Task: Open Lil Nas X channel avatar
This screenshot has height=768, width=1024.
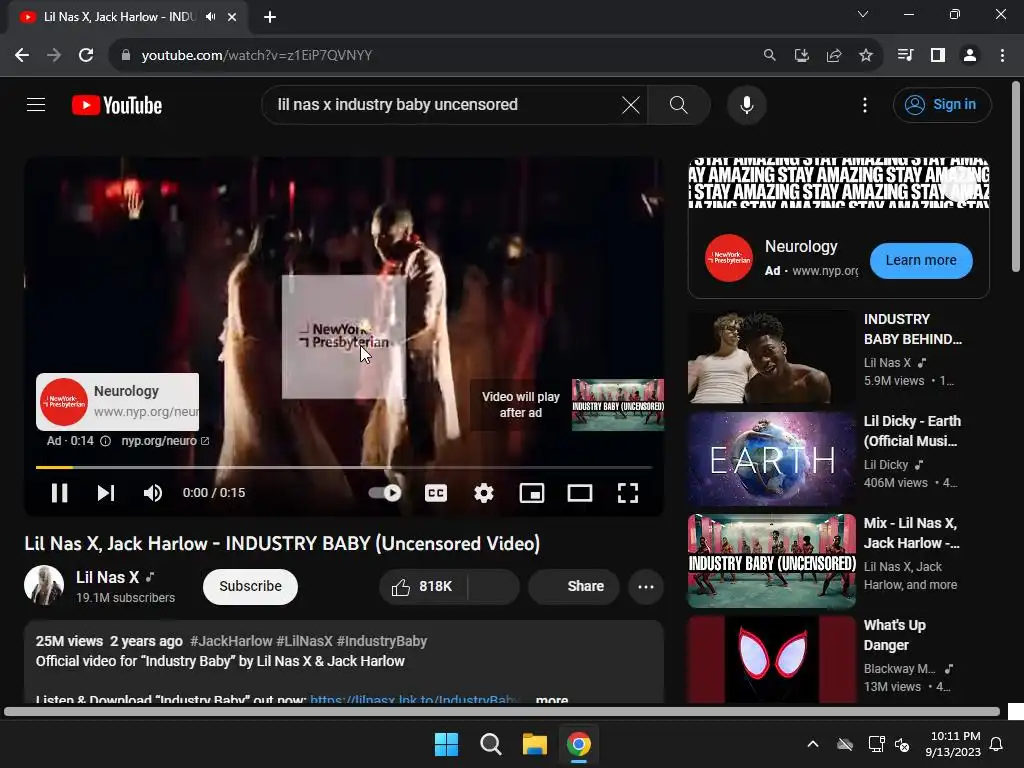Action: coord(44,586)
